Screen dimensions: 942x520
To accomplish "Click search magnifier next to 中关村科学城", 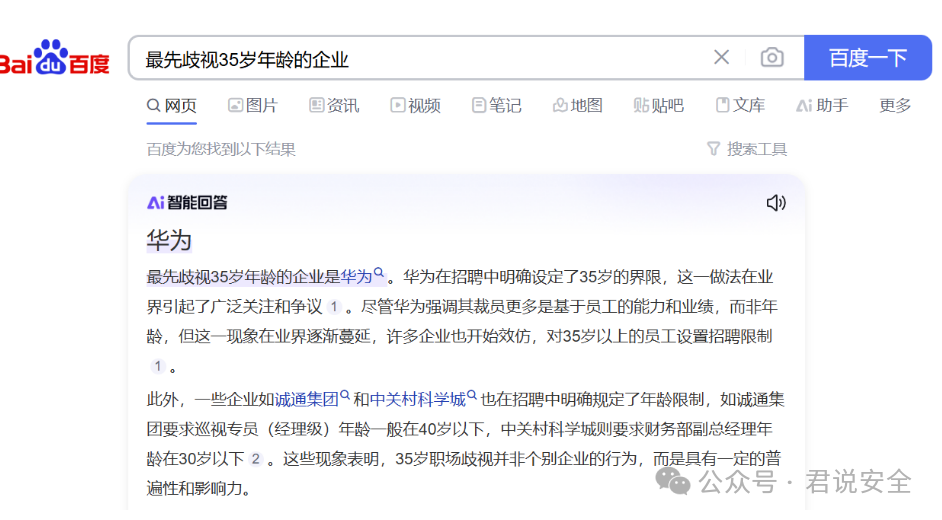I will pos(472,395).
